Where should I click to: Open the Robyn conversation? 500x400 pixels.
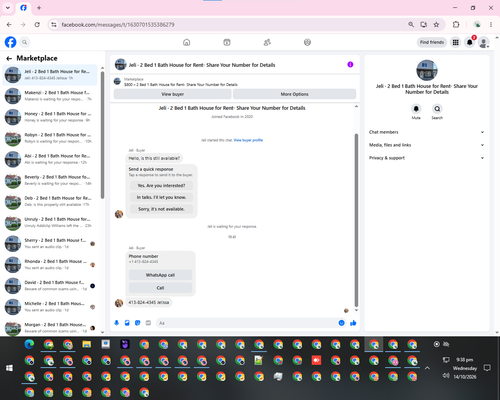tap(50, 138)
